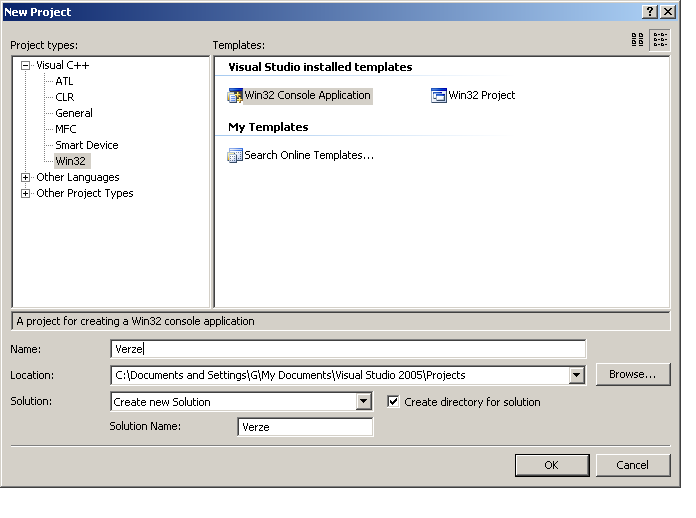Select Other Languages label in tree
Viewport: 696px width, 518px height.
coord(78,177)
